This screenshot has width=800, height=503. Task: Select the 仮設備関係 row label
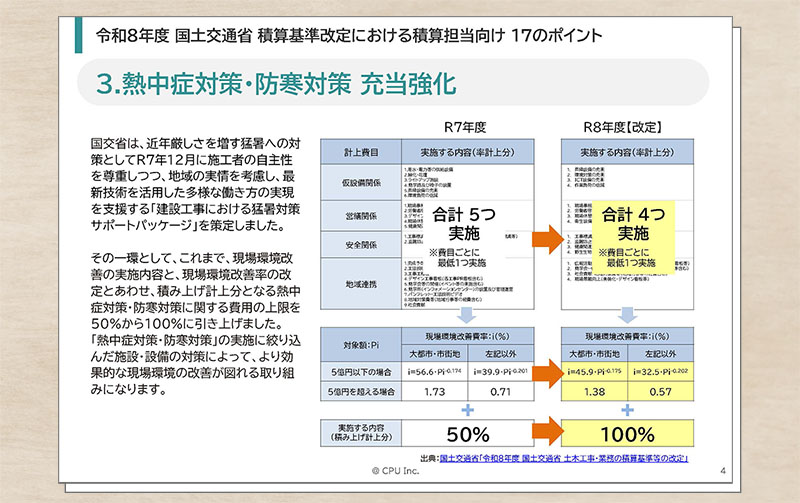[359, 182]
